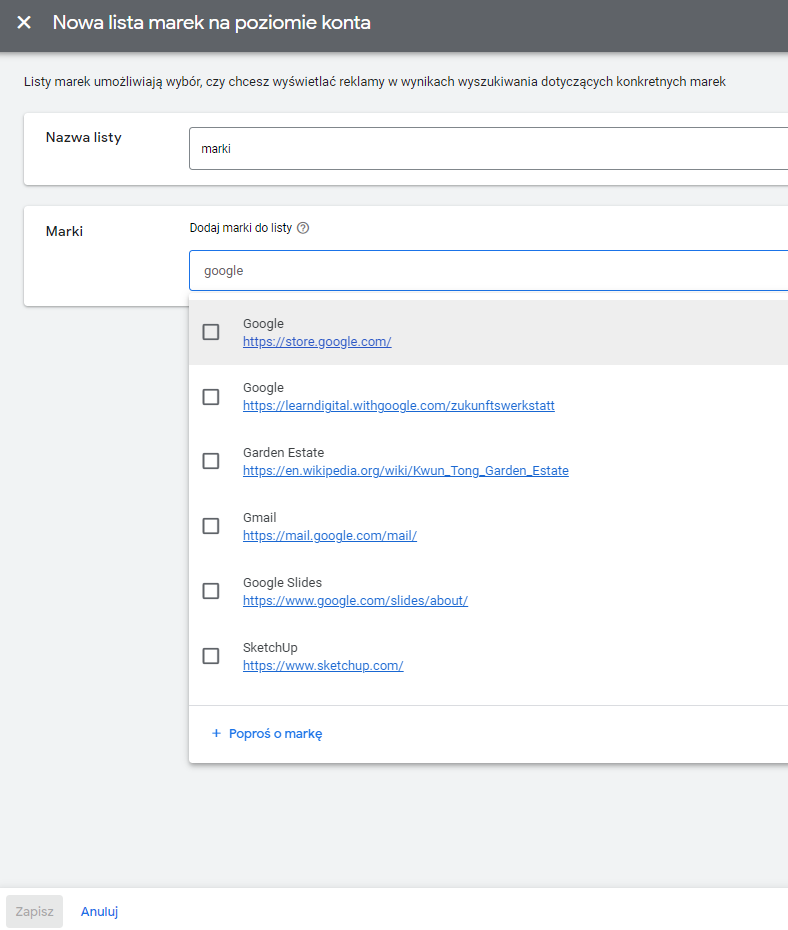This screenshot has height=930, width=788.
Task: Check the Google learndigital brand checkbox
Action: coord(210,397)
